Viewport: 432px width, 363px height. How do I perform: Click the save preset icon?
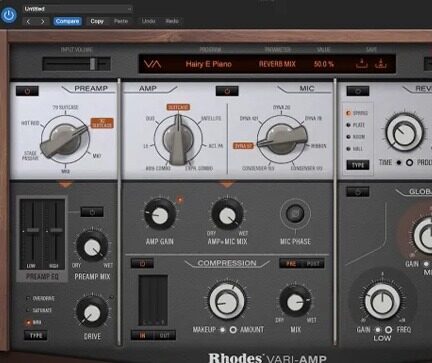tap(362, 63)
